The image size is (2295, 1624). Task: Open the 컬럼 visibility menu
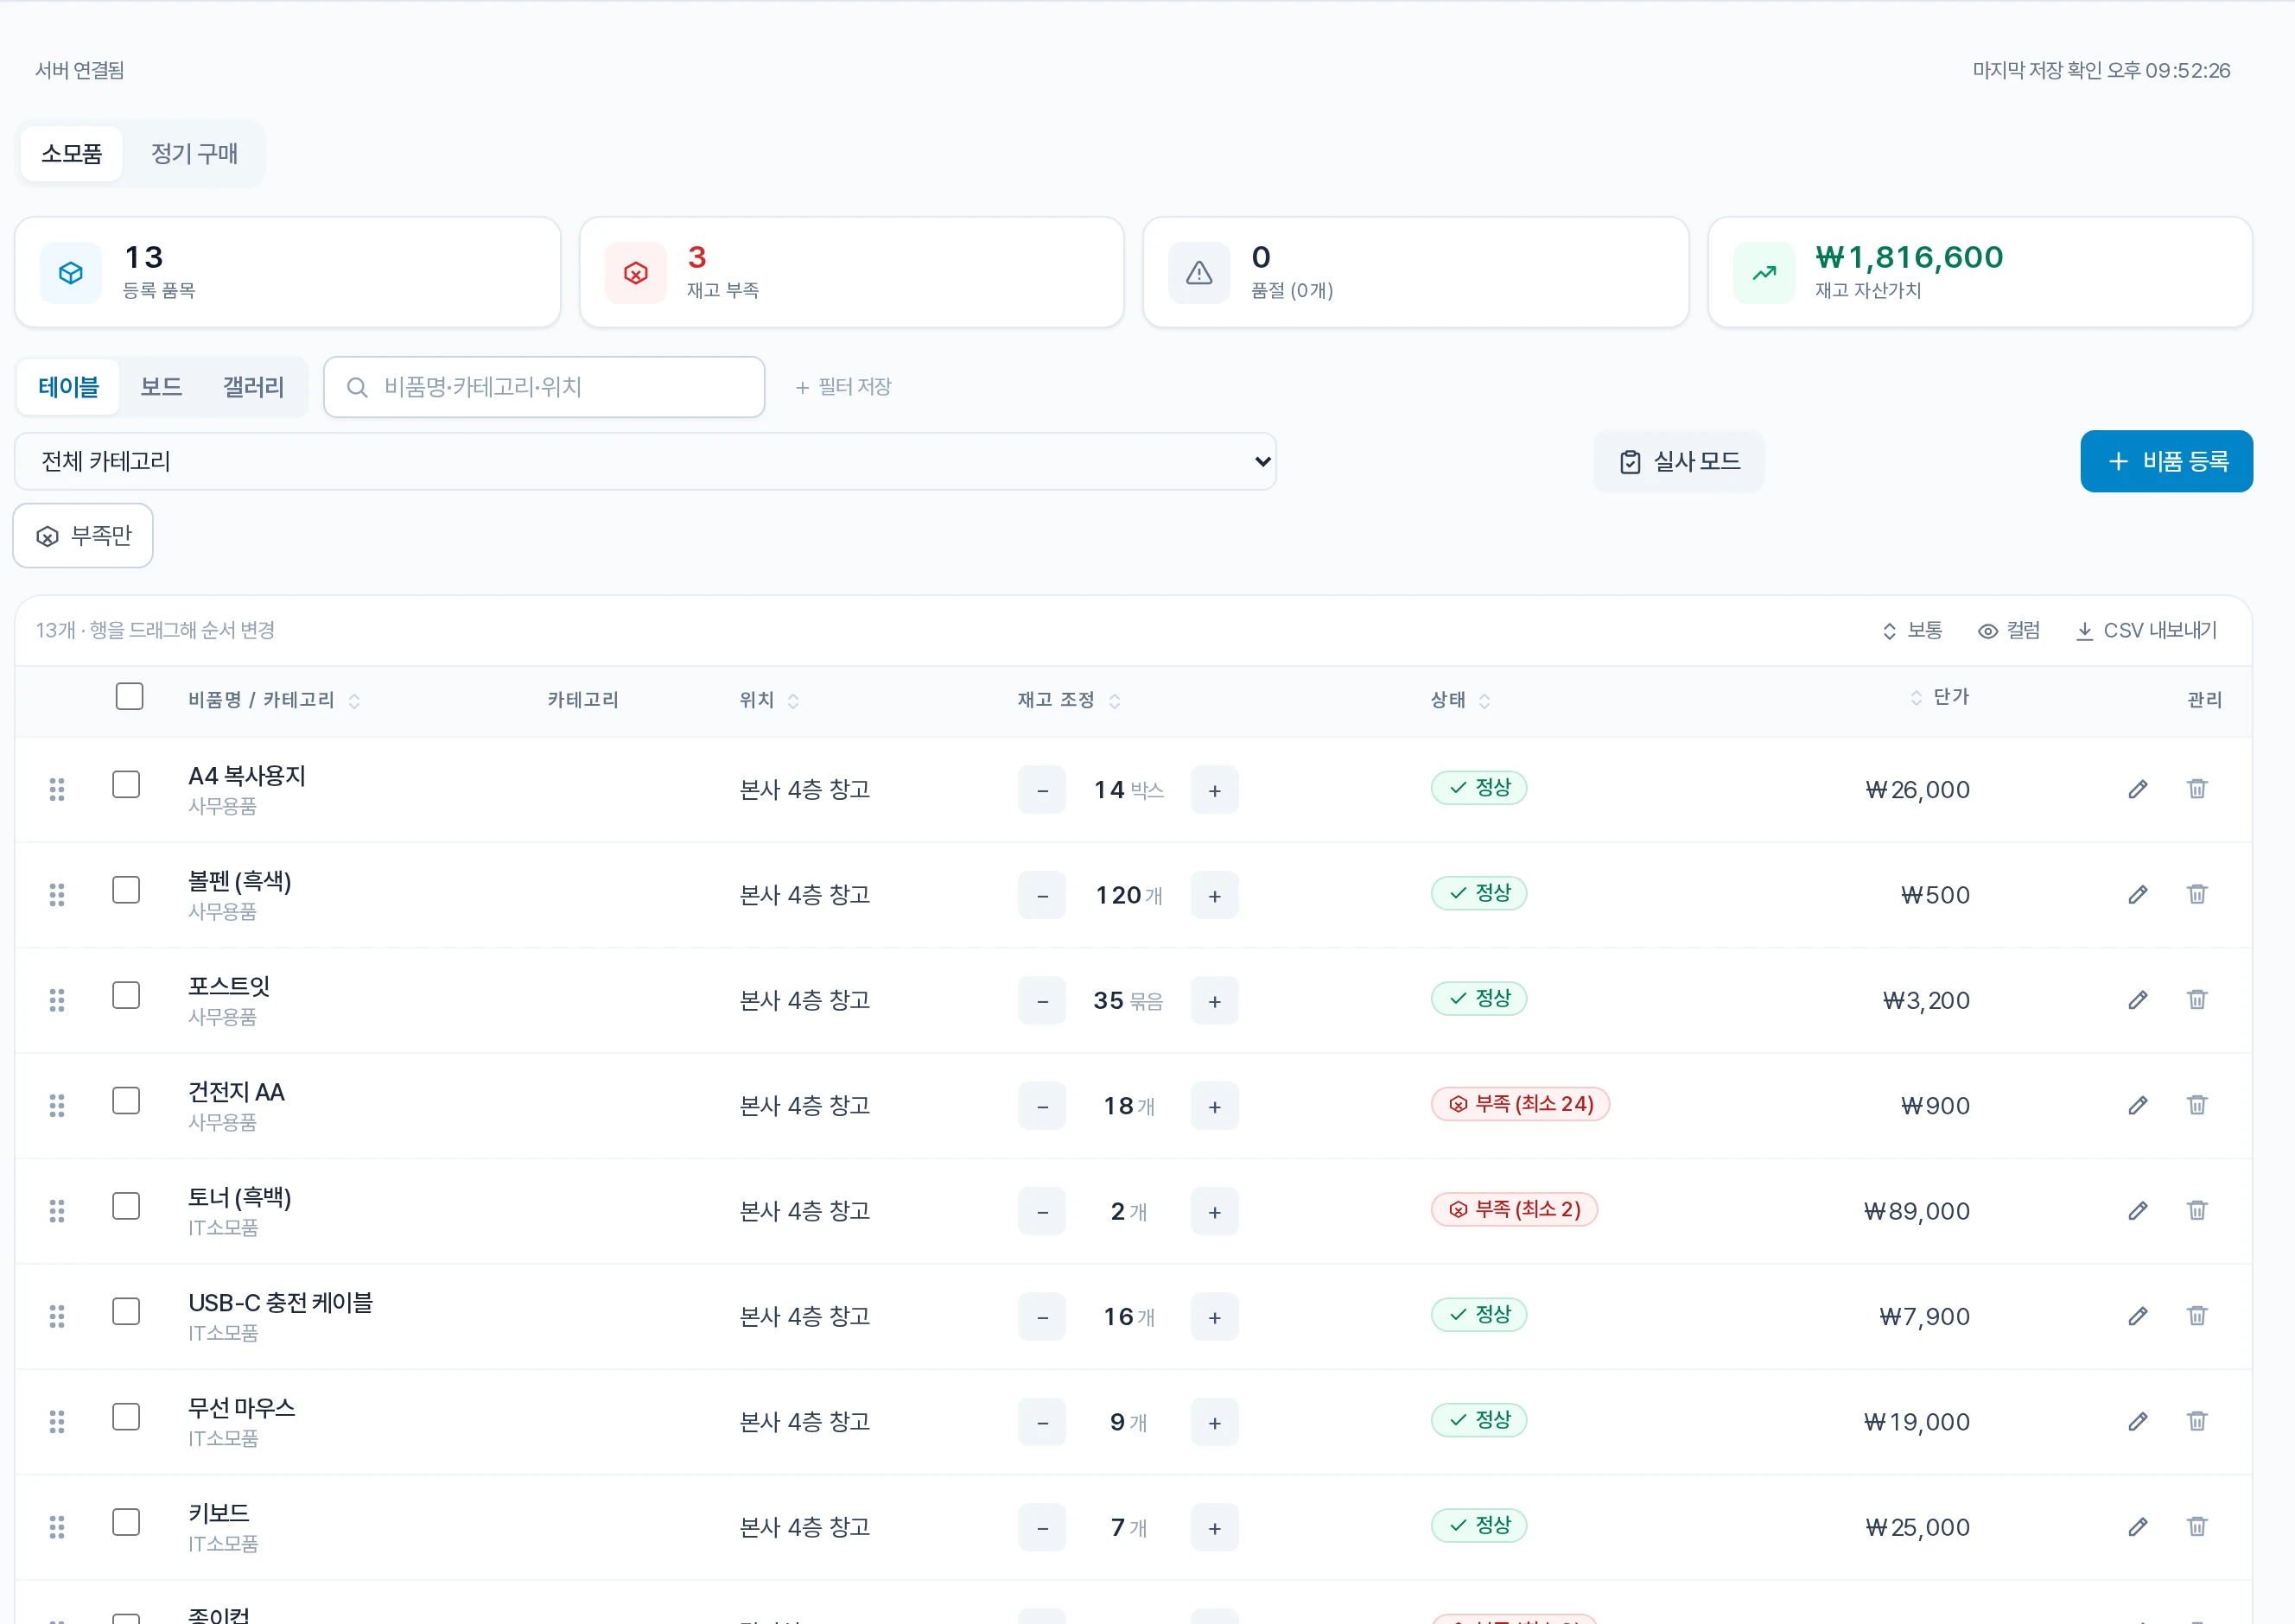pyautogui.click(x=2009, y=631)
